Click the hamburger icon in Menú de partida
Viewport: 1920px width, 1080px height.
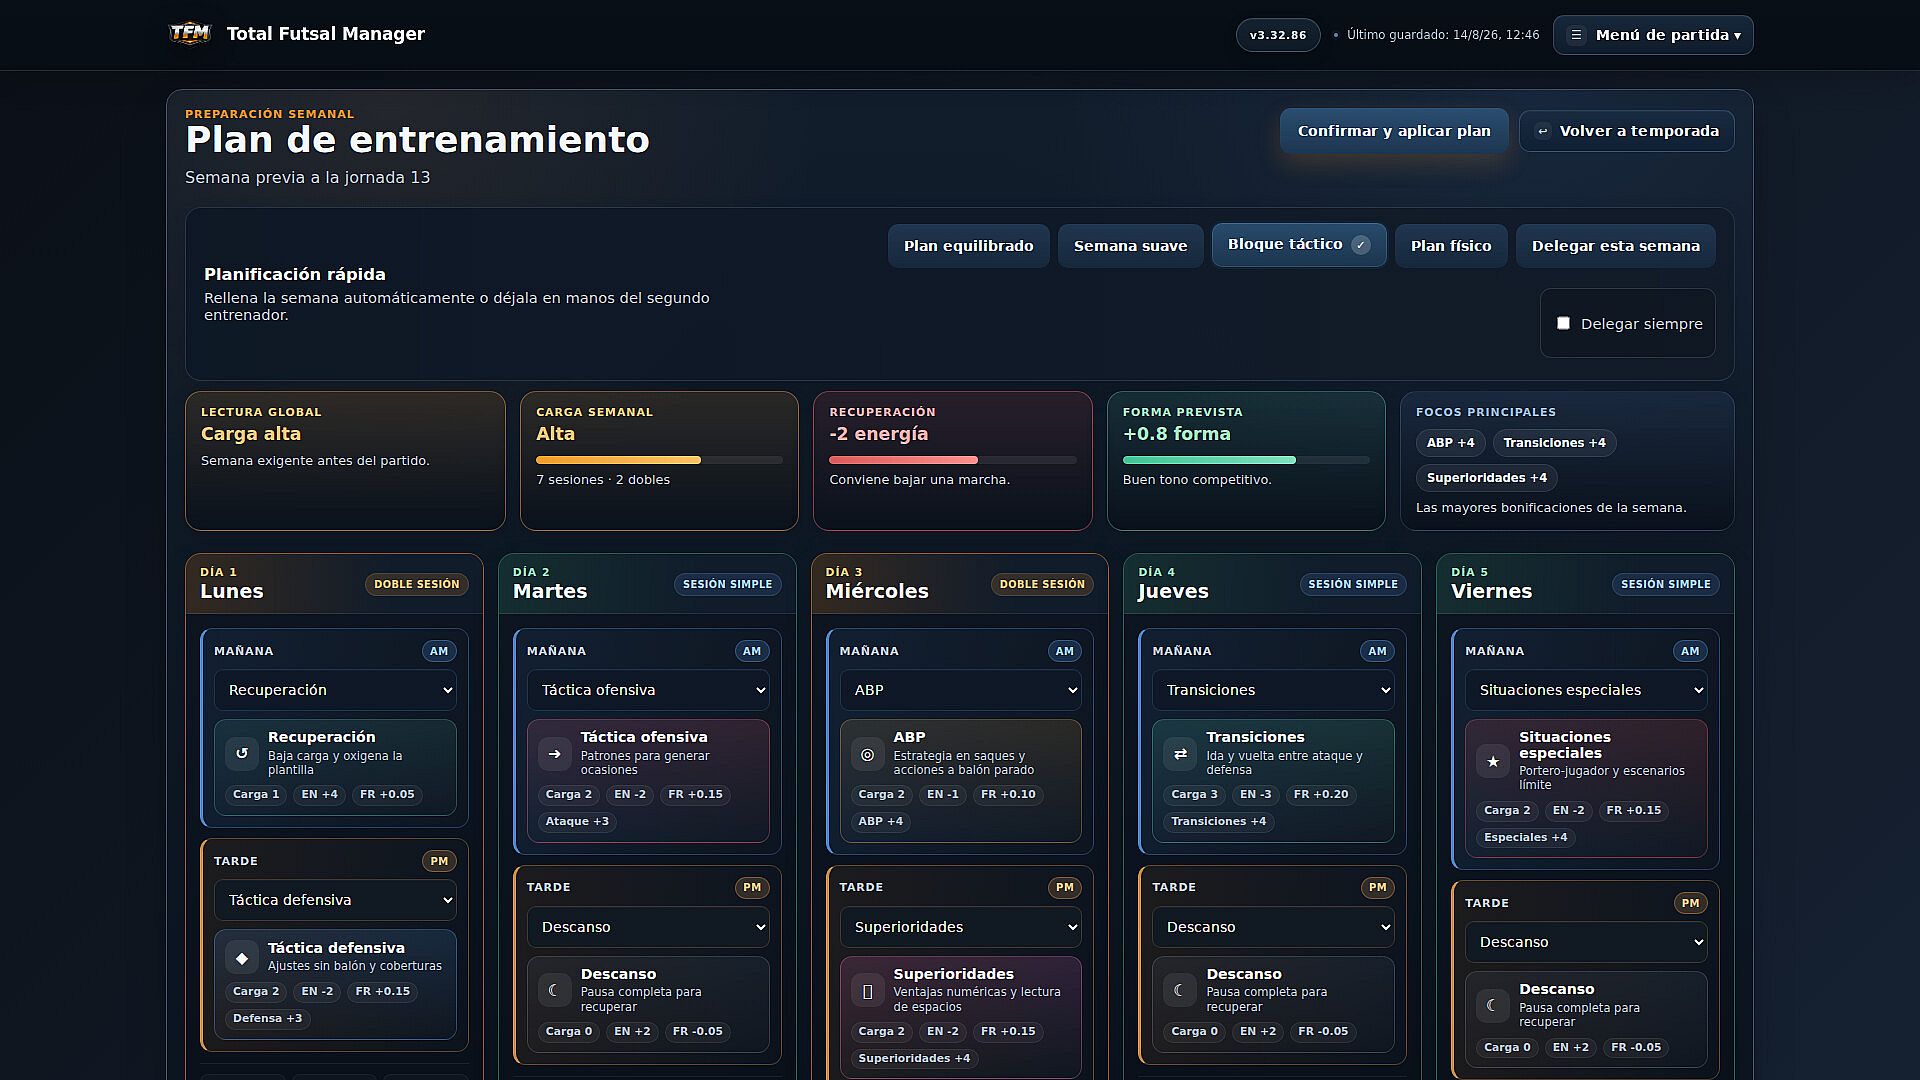point(1576,35)
